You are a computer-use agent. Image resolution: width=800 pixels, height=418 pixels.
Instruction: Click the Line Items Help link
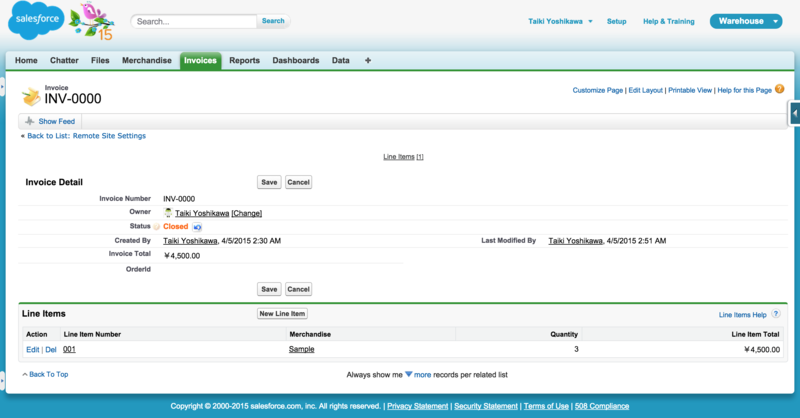742,315
